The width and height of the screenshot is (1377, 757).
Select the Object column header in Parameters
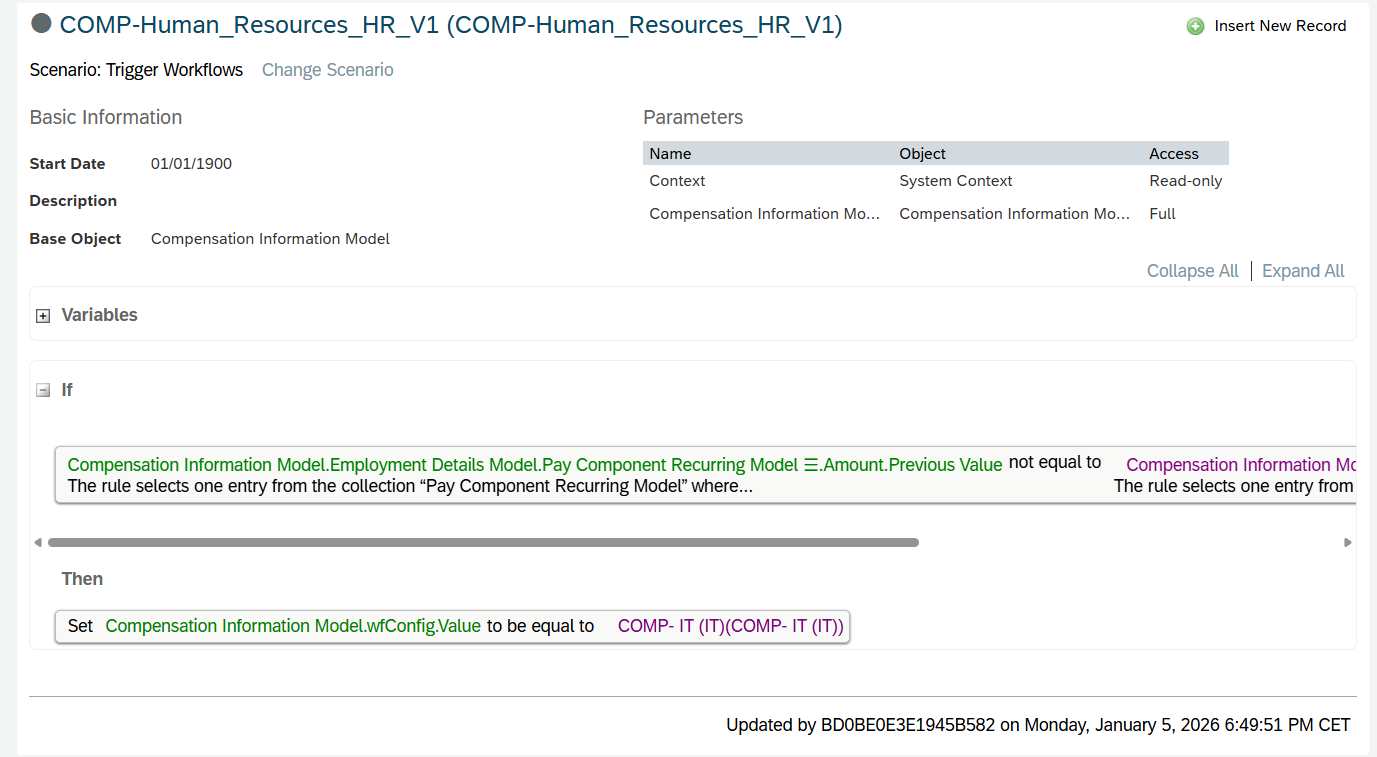[922, 153]
